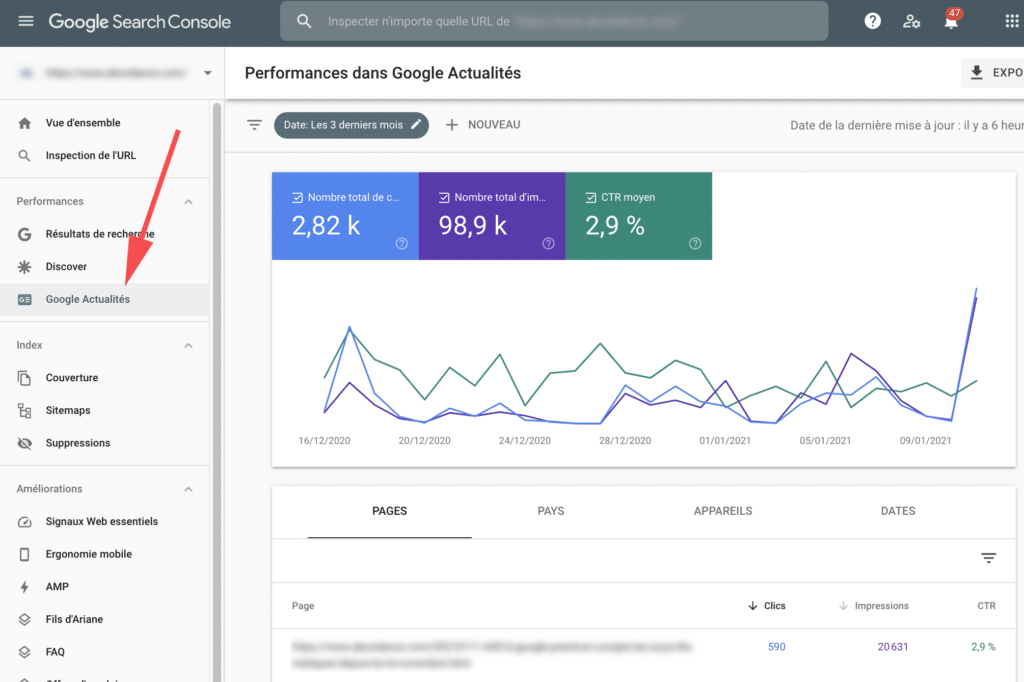
Task: Toggle the Nombre total d'impressions checkbox
Action: click(x=444, y=198)
